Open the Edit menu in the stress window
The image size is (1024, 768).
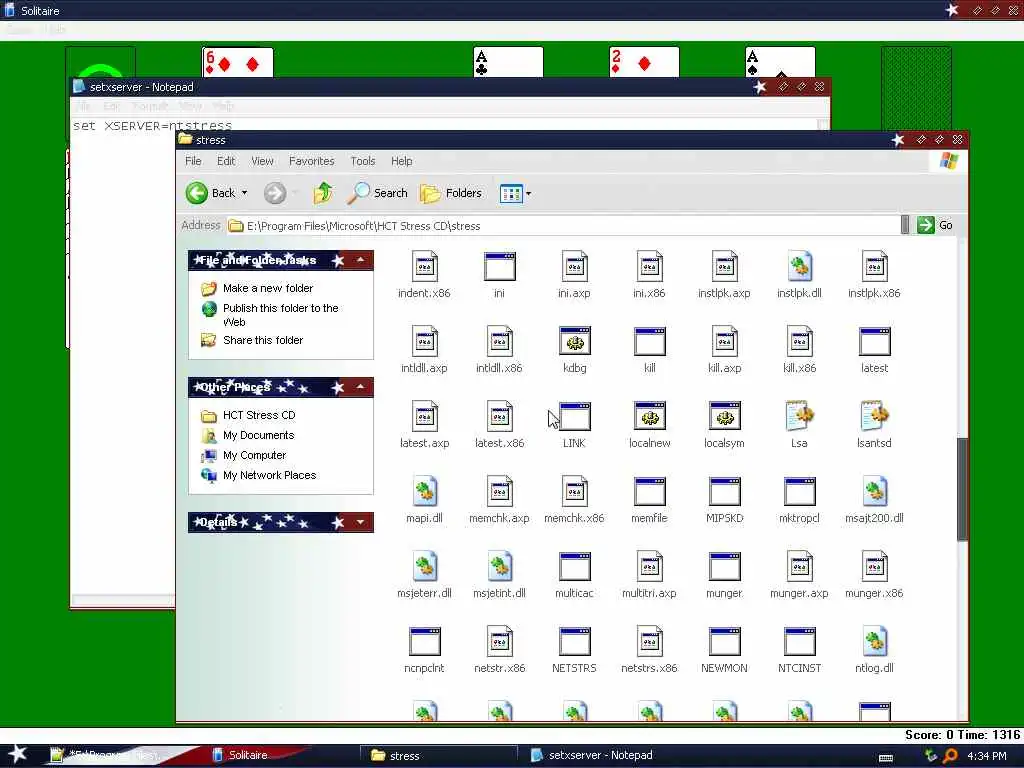226,161
